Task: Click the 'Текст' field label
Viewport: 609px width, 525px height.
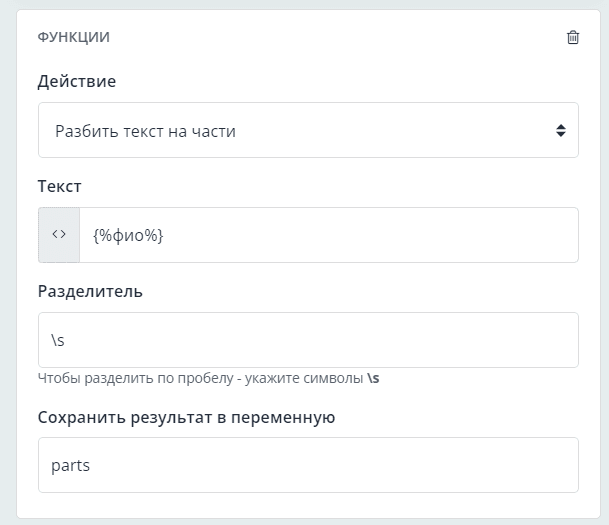Action: coord(60,186)
